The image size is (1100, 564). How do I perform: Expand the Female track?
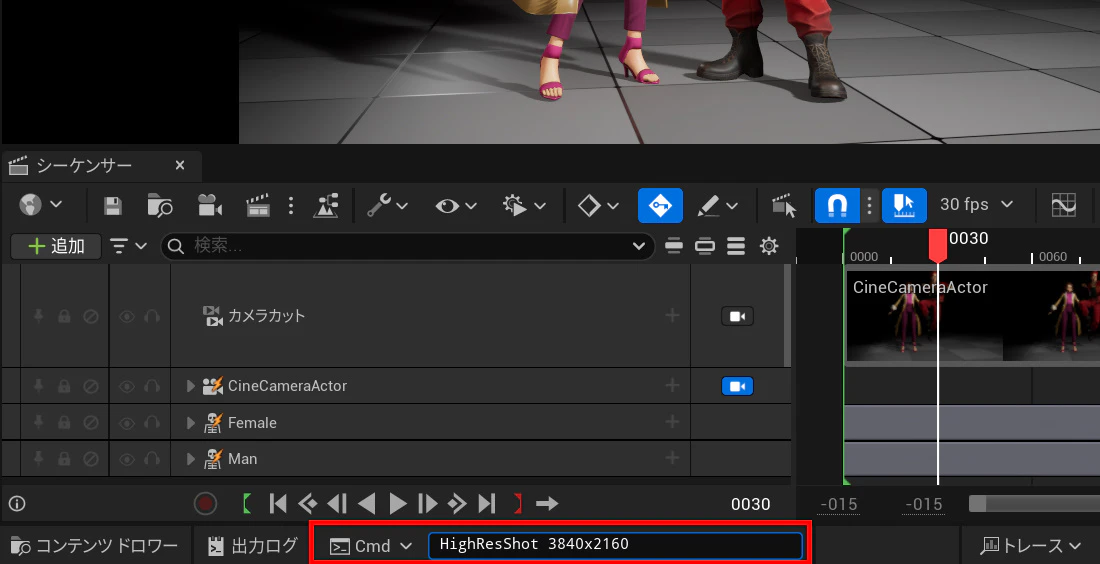coord(190,423)
